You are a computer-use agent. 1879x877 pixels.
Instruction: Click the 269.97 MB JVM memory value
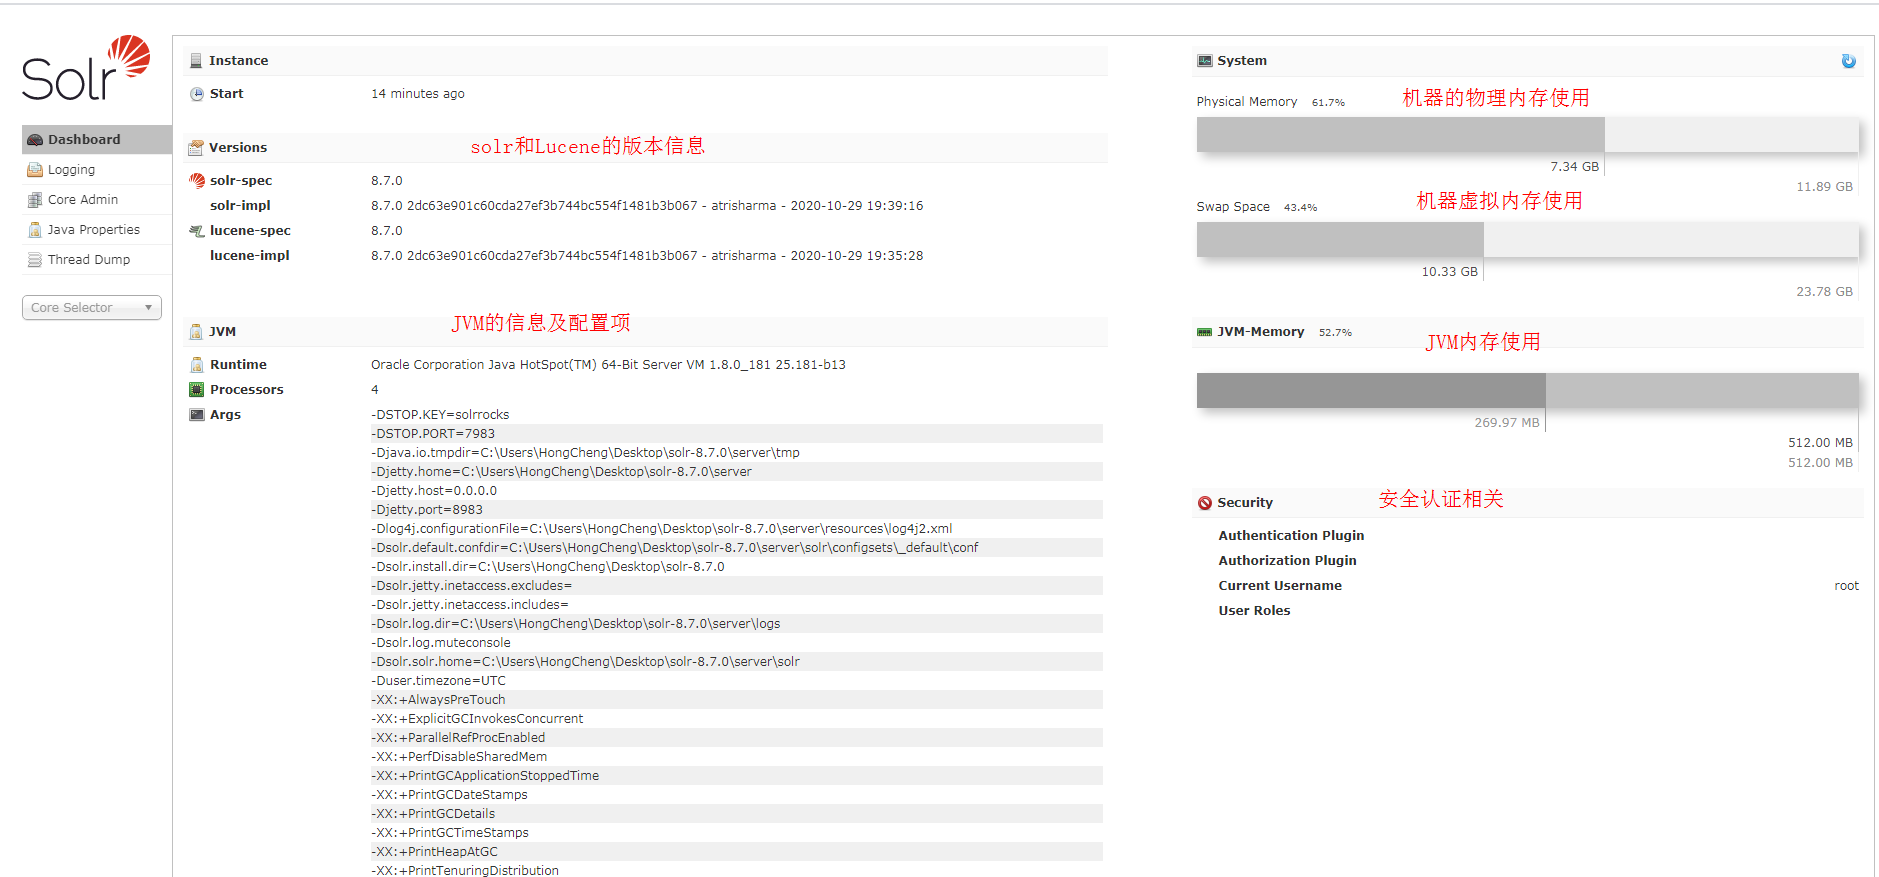click(x=1506, y=423)
